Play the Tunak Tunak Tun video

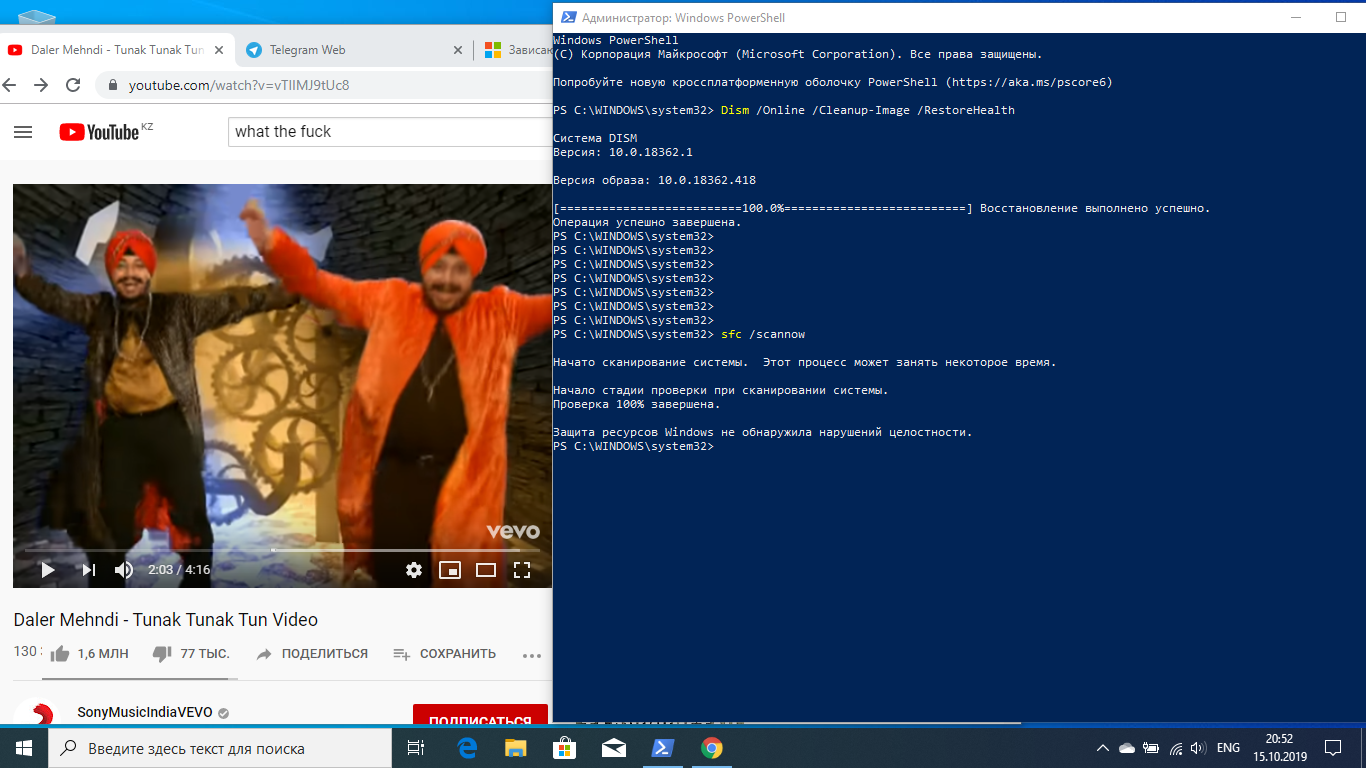[x=47, y=570]
